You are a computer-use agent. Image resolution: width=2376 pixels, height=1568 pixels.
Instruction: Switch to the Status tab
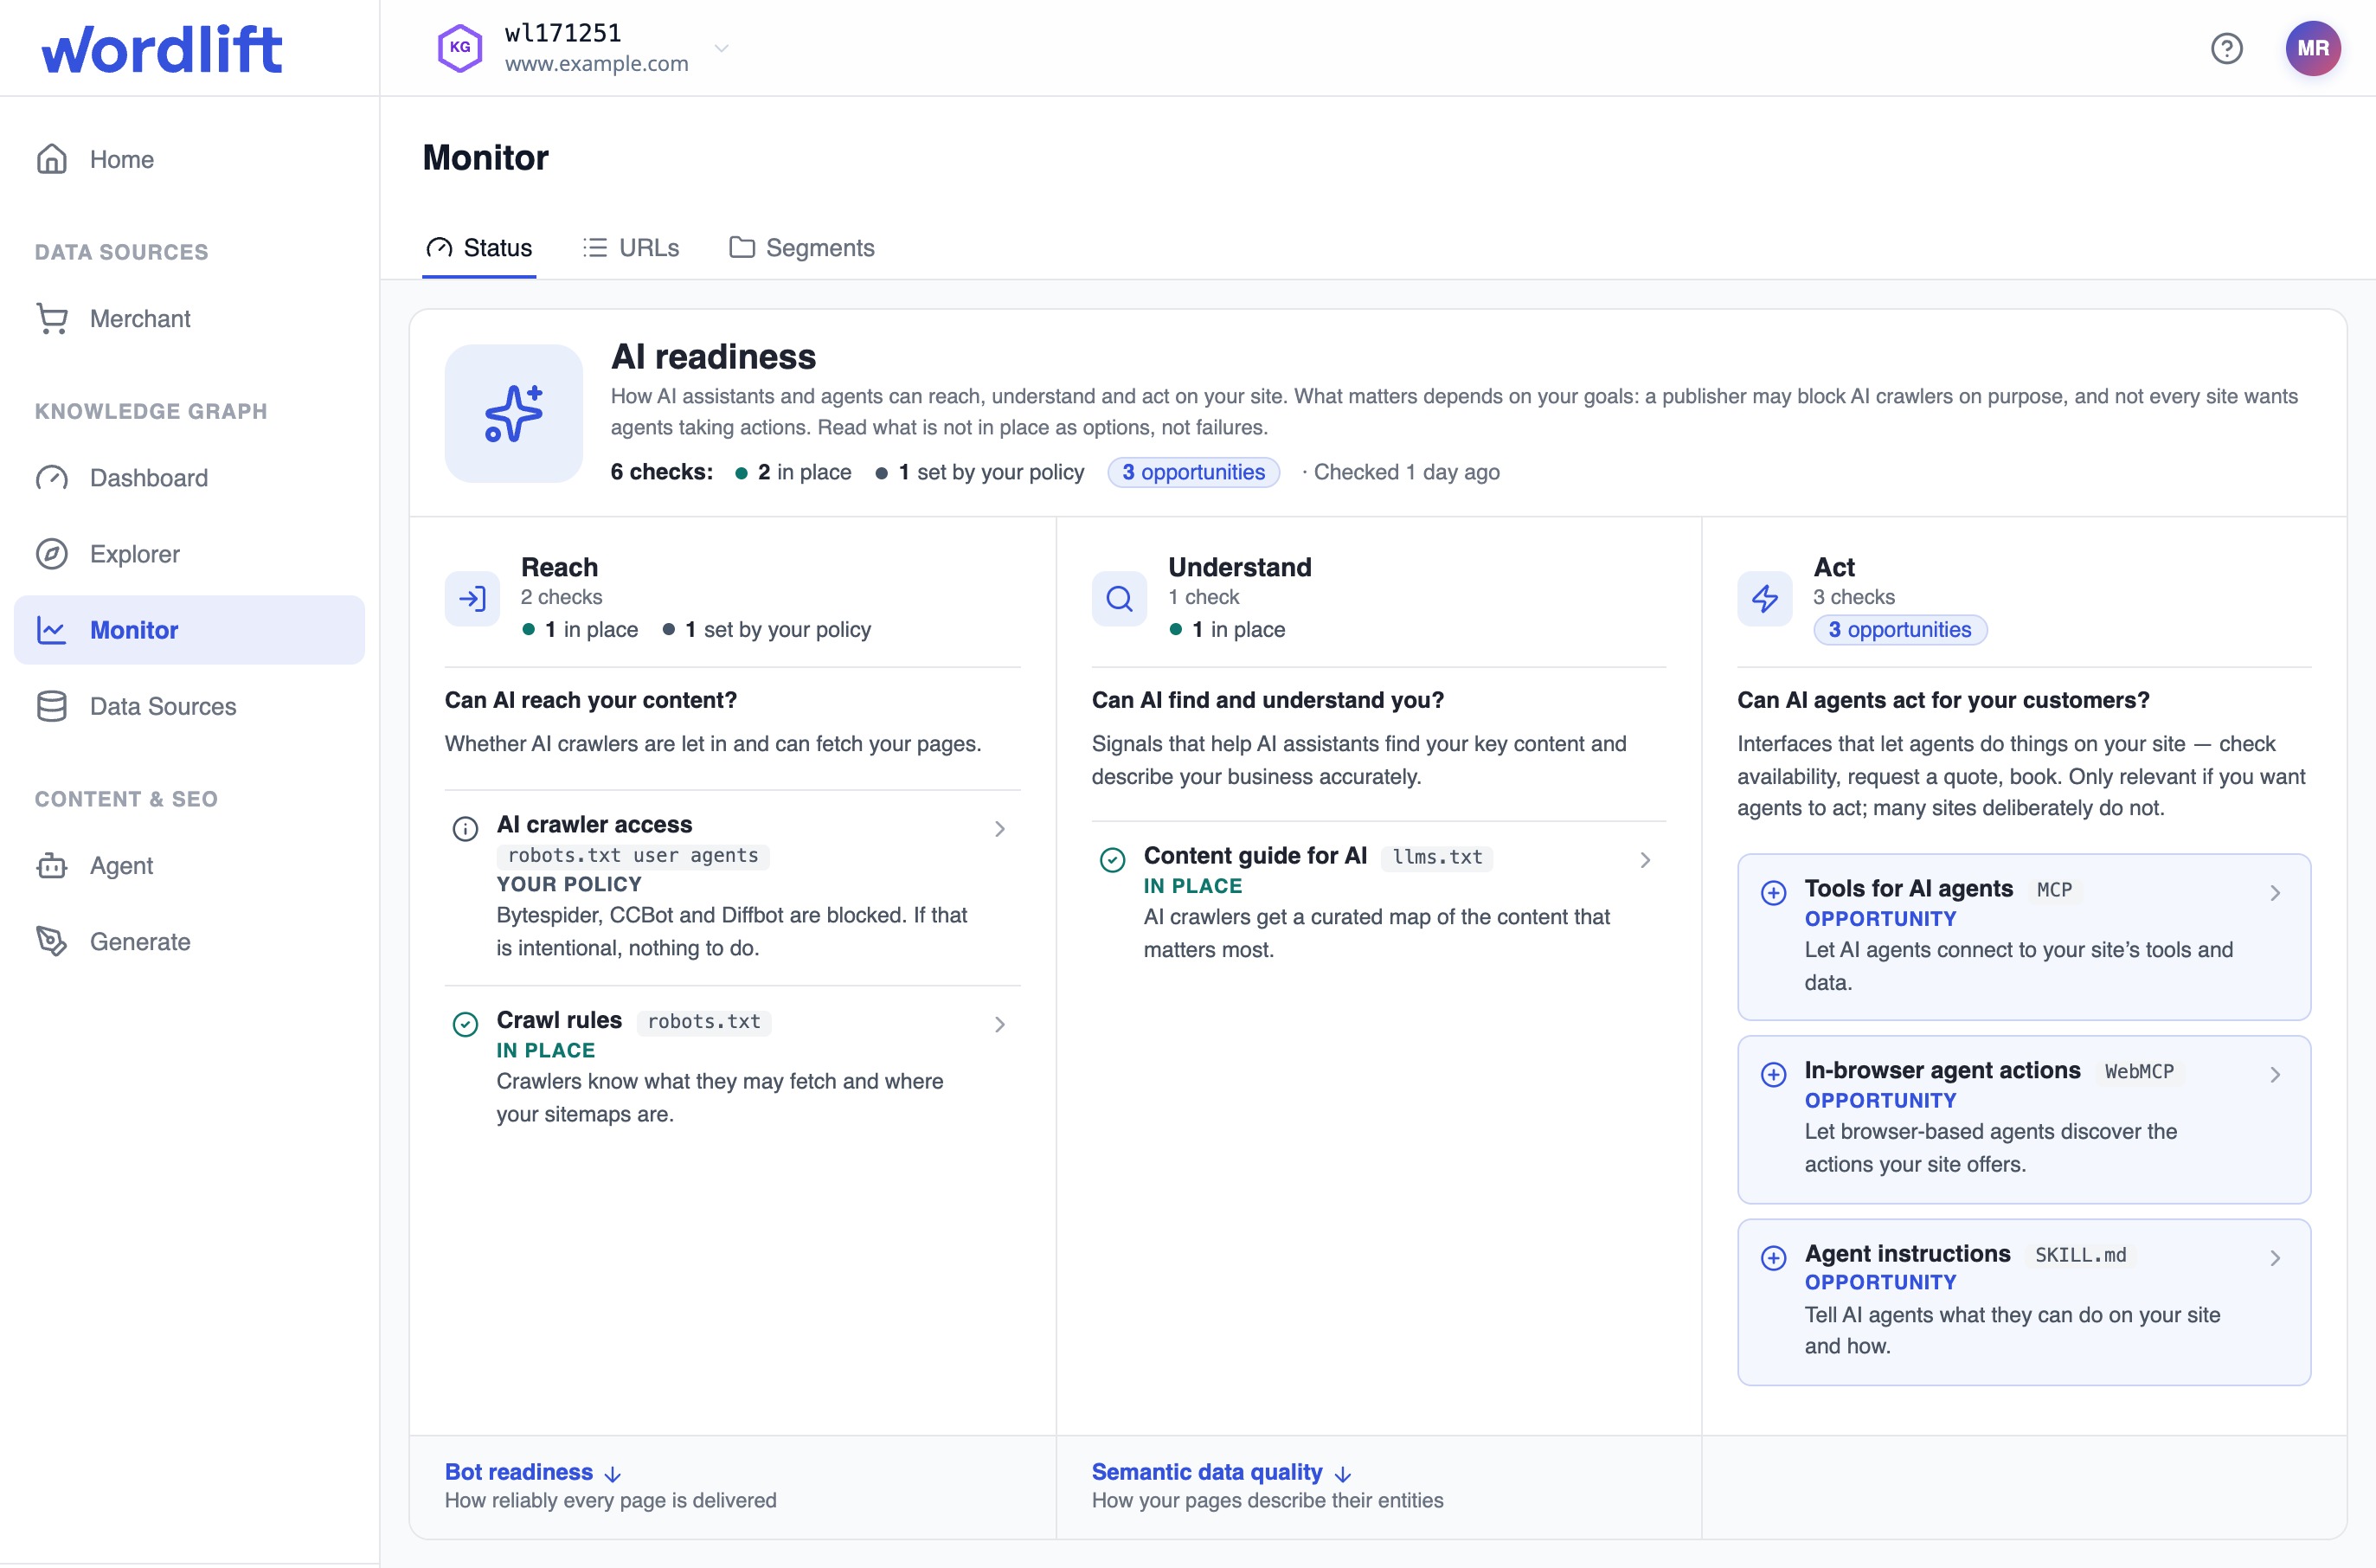coord(479,247)
